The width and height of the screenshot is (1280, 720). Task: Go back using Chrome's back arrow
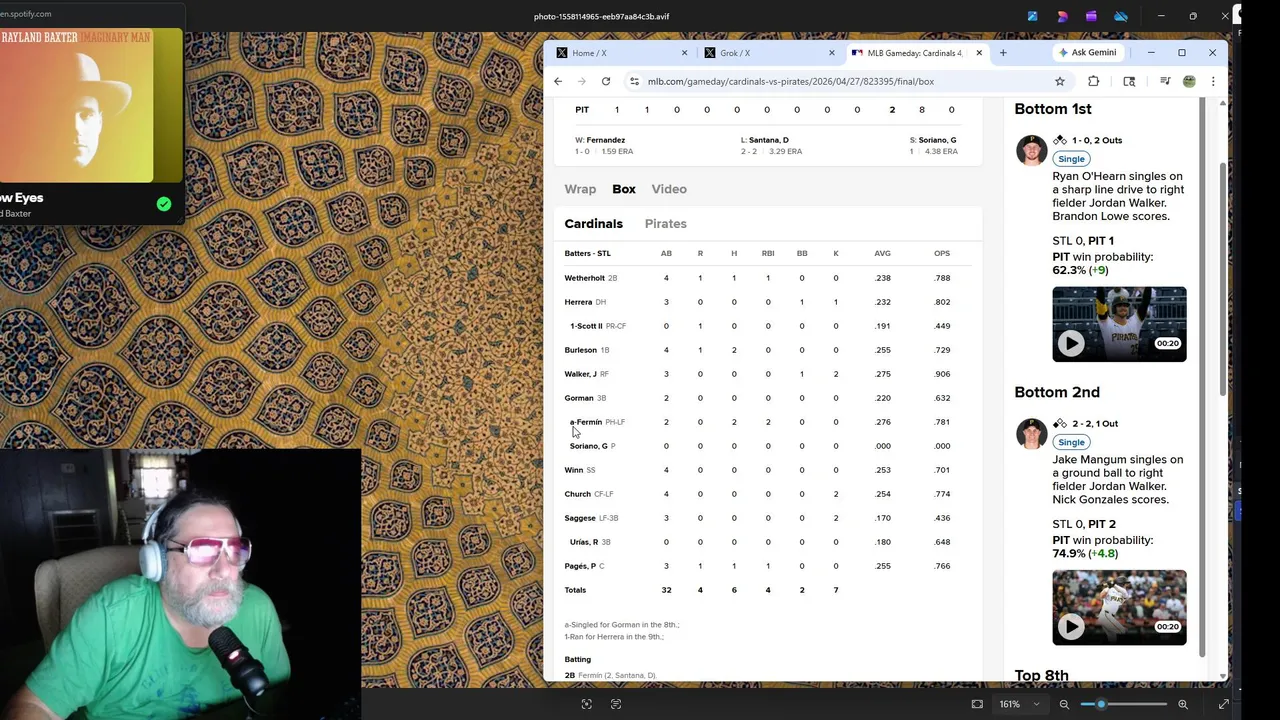coord(558,82)
